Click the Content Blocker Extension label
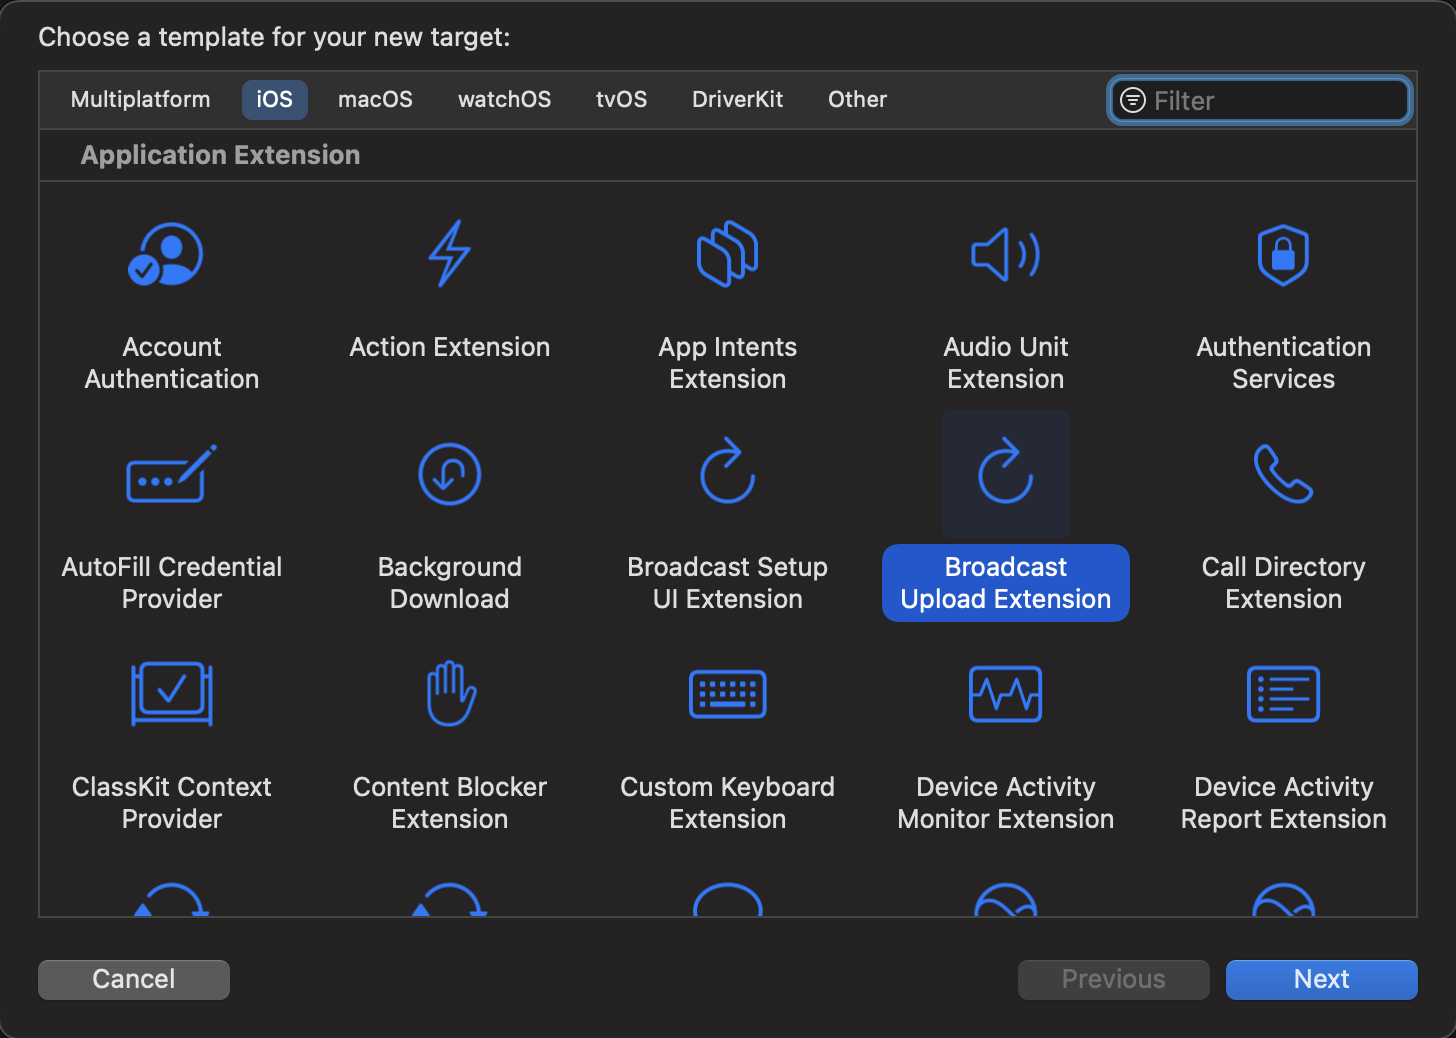 tap(449, 803)
